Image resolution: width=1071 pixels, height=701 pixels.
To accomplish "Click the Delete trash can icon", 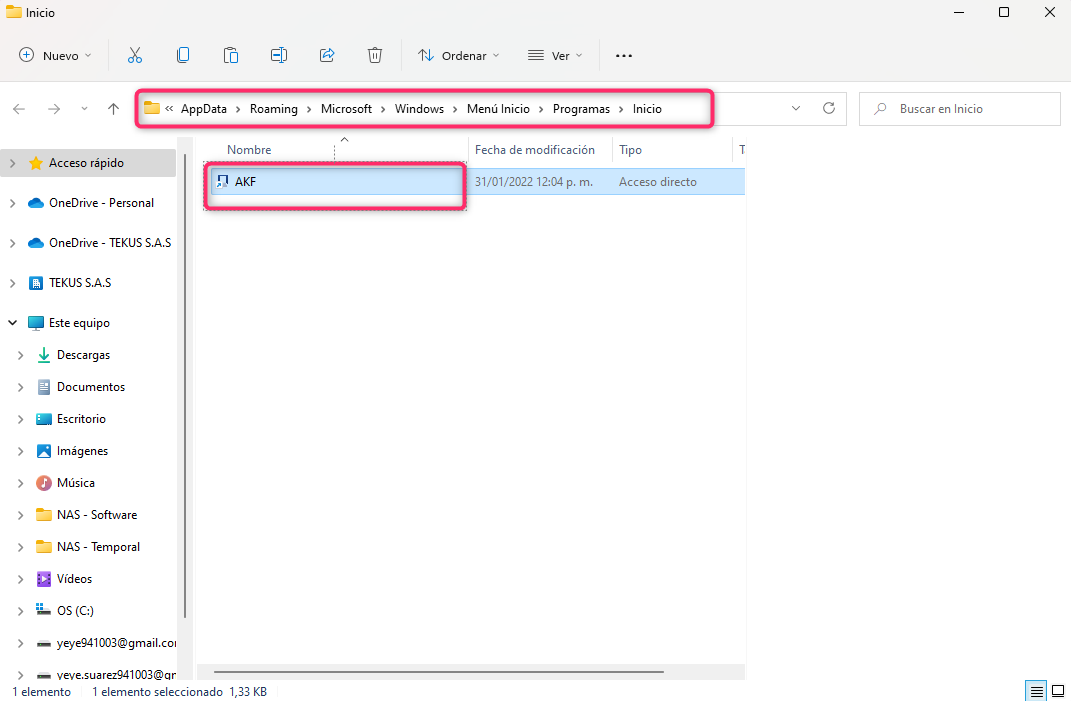I will click(x=375, y=56).
